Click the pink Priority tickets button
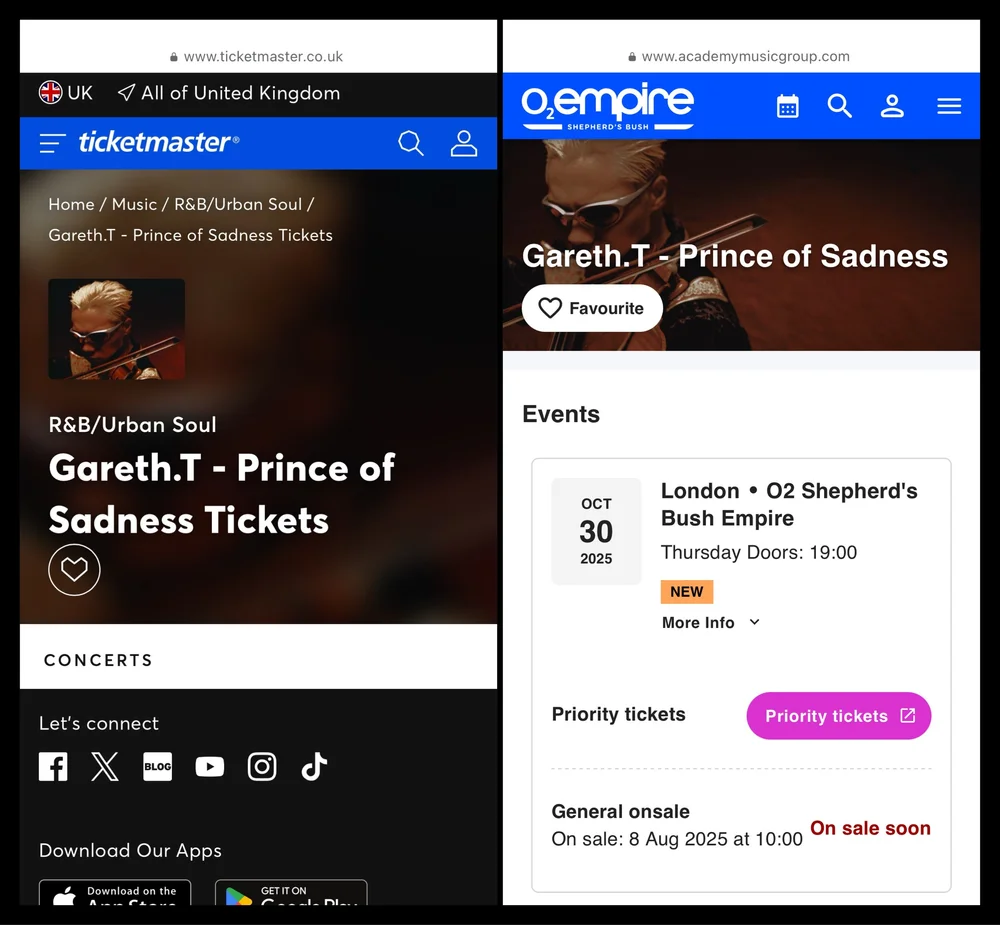The width and height of the screenshot is (1000, 925). 839,716
